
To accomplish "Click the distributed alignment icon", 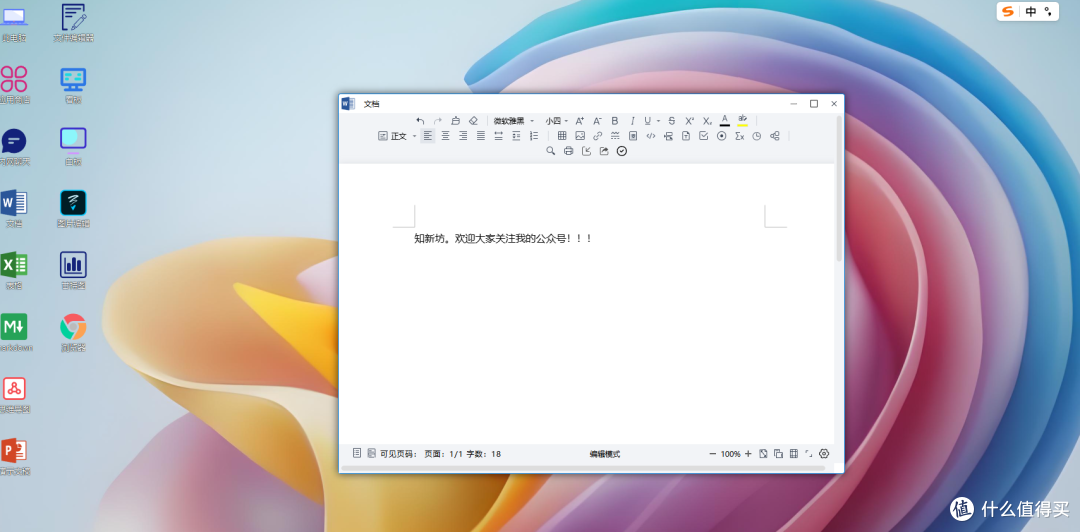I will 499,136.
